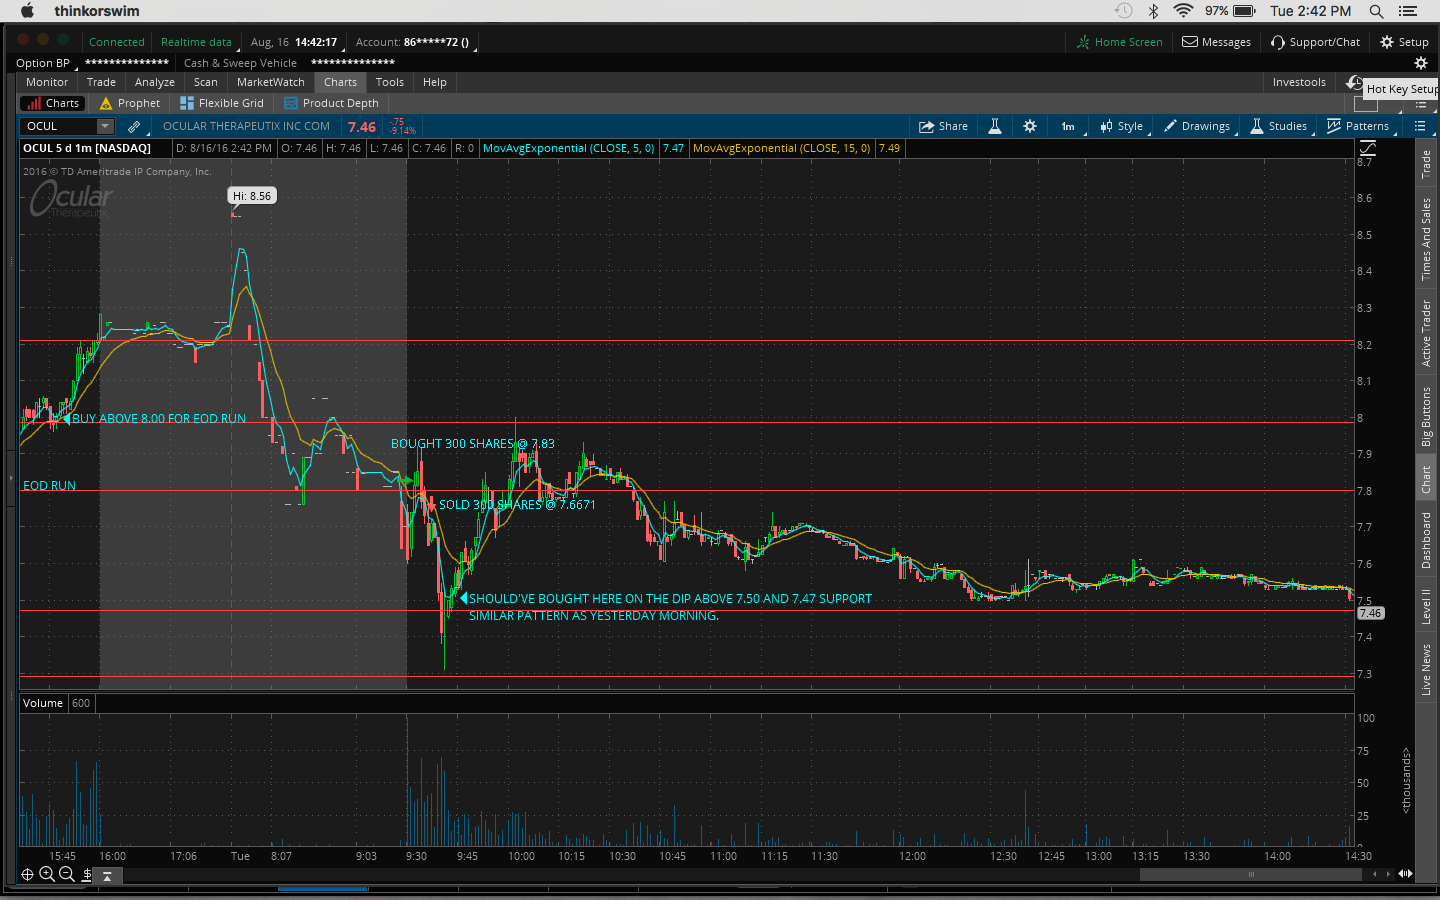The width and height of the screenshot is (1440, 900).
Task: Click the OCUL symbol input field
Action: coord(58,126)
